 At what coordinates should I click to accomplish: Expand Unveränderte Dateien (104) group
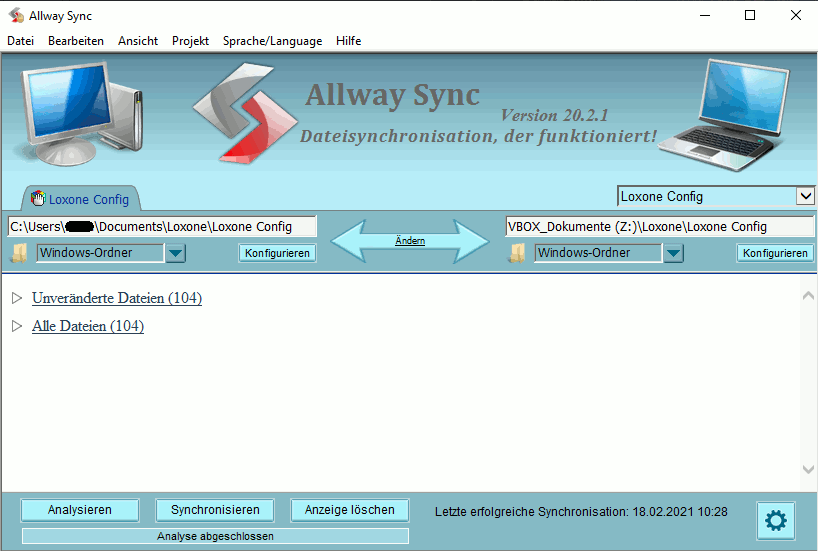17,298
